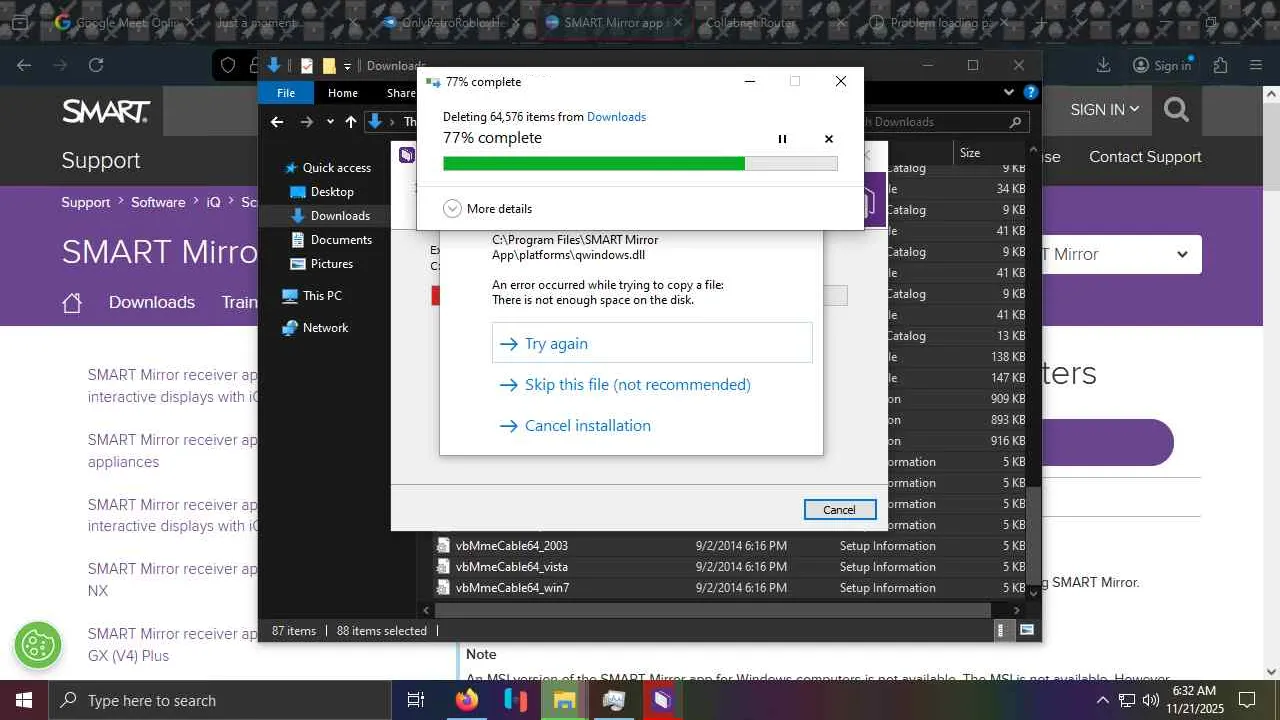
Task: Show hidden system tray icons
Action: [1102, 700]
